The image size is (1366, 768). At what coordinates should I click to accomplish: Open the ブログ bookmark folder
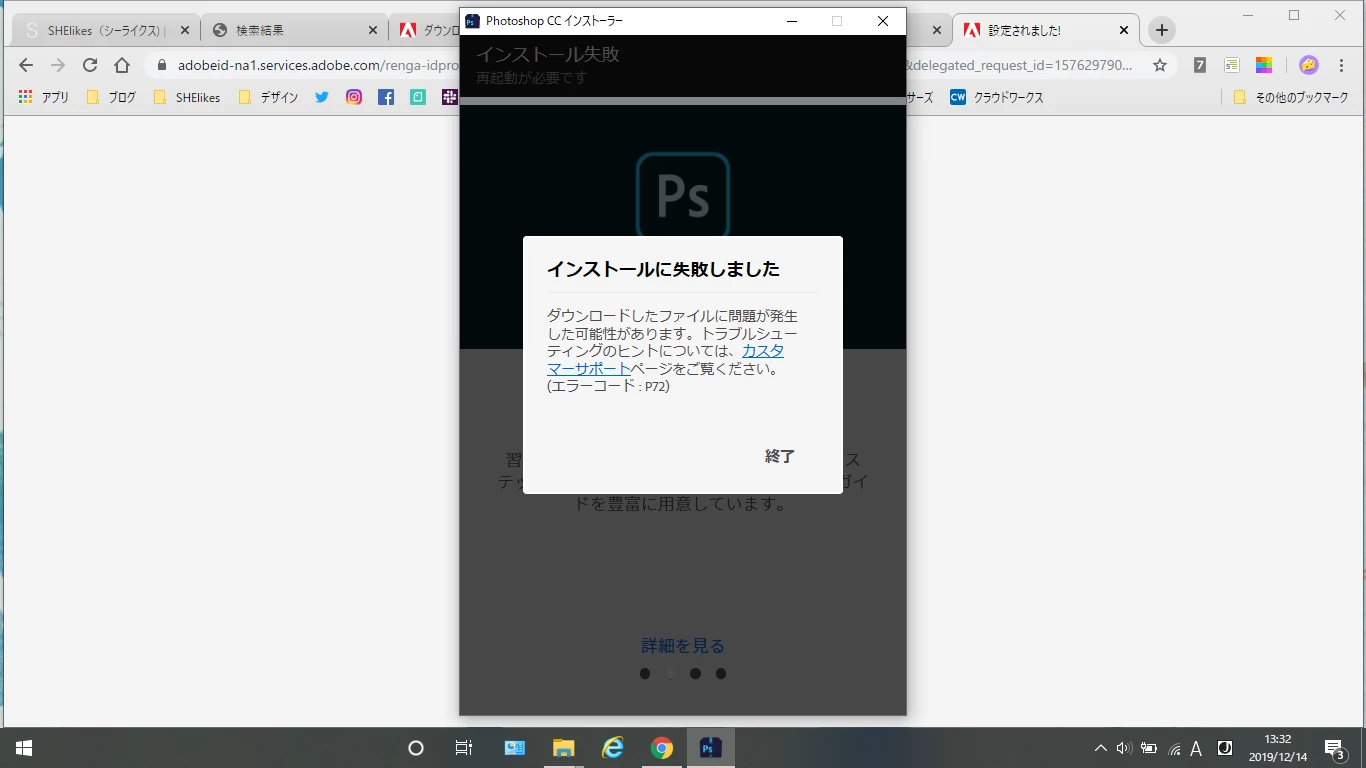(x=111, y=97)
